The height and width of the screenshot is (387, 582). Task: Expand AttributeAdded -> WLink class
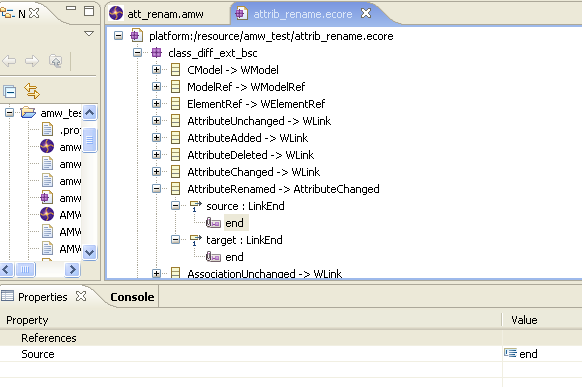(x=156, y=138)
